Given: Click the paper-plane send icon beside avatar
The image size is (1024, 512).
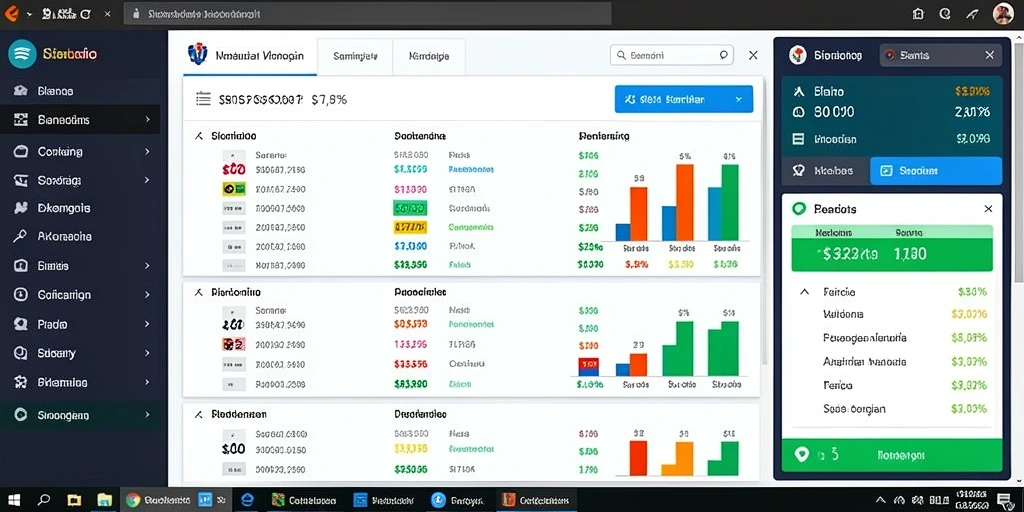Looking at the screenshot, I should (x=971, y=14).
